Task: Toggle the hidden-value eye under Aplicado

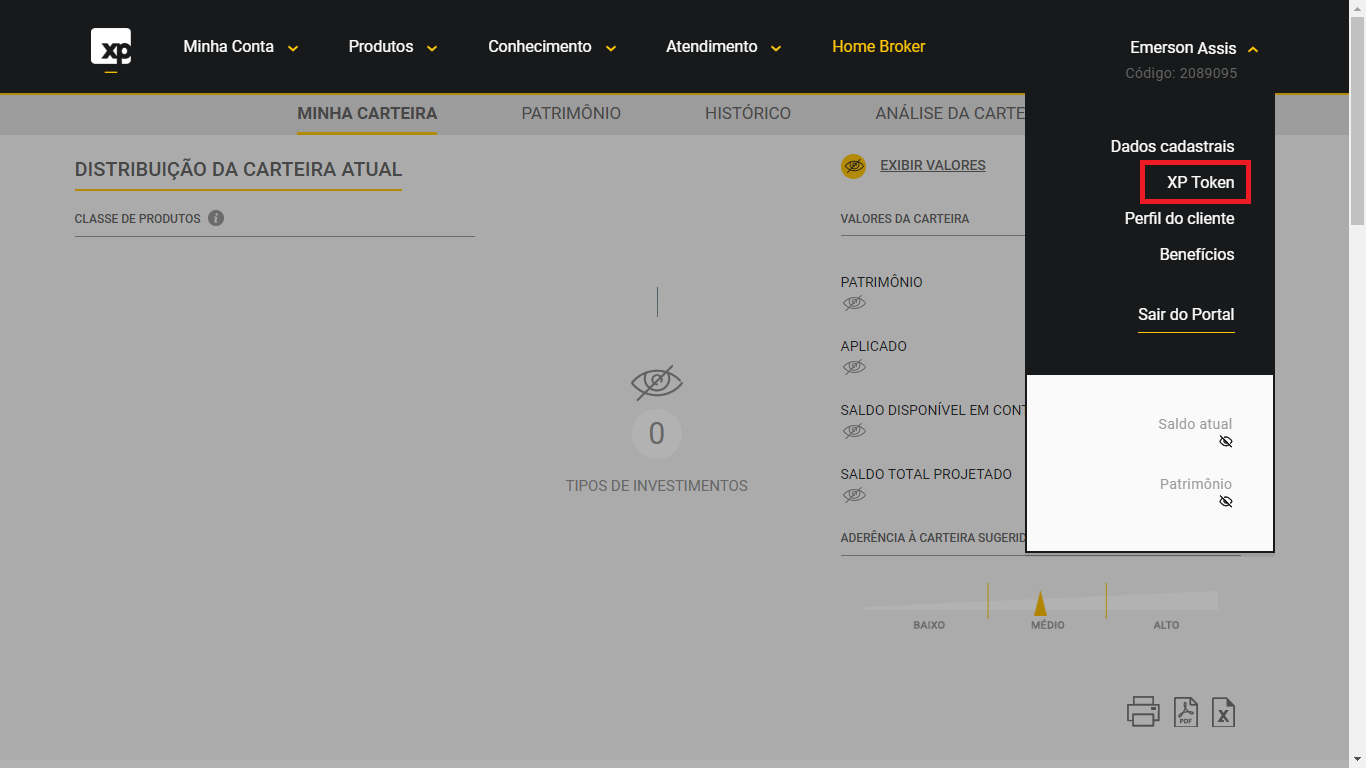Action: pos(854,367)
